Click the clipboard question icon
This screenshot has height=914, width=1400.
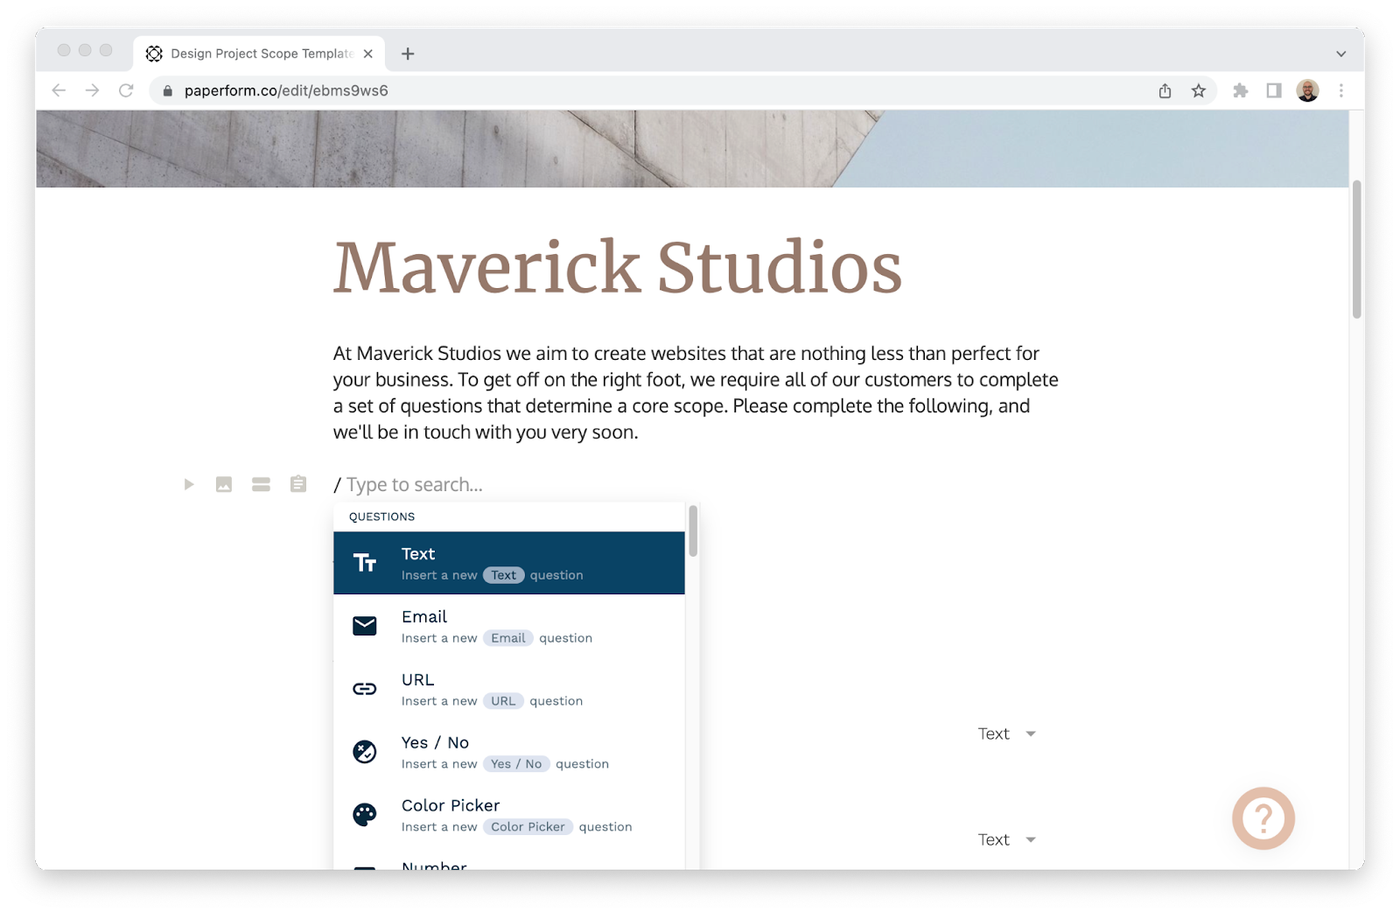point(298,485)
